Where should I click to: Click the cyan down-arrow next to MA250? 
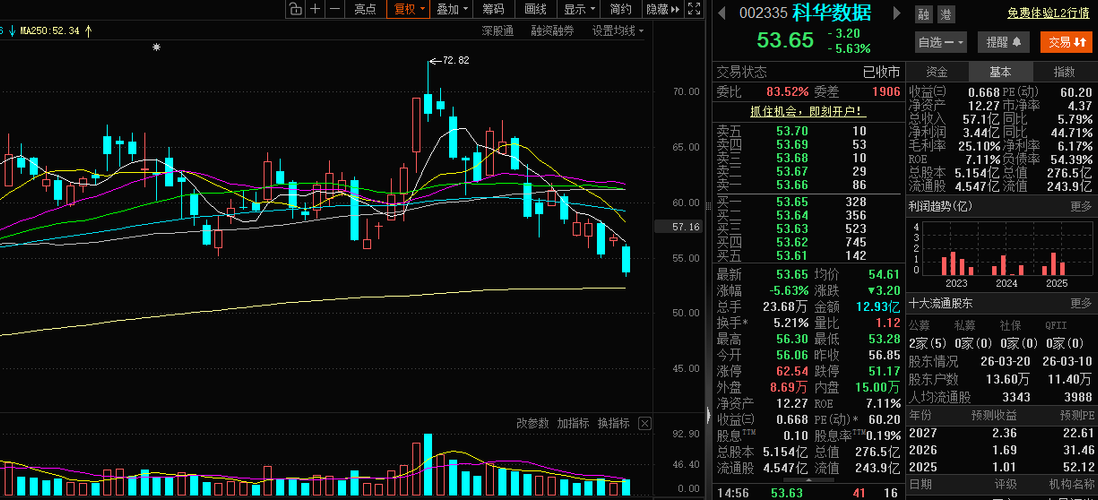[12, 31]
